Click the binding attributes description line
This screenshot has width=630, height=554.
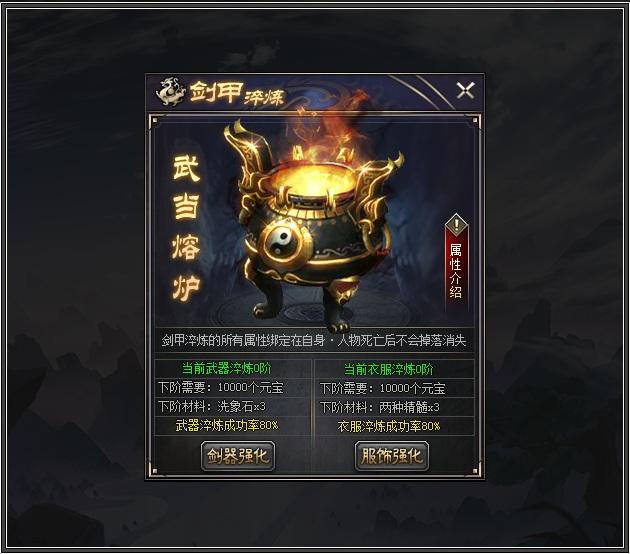[314, 341]
